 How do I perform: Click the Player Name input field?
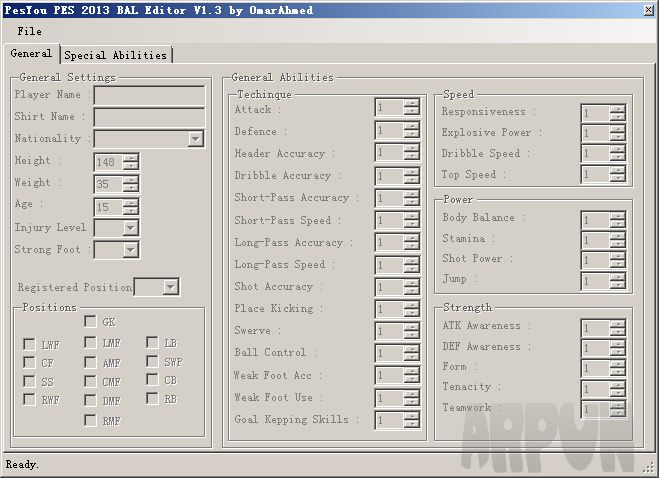pyautogui.click(x=149, y=96)
